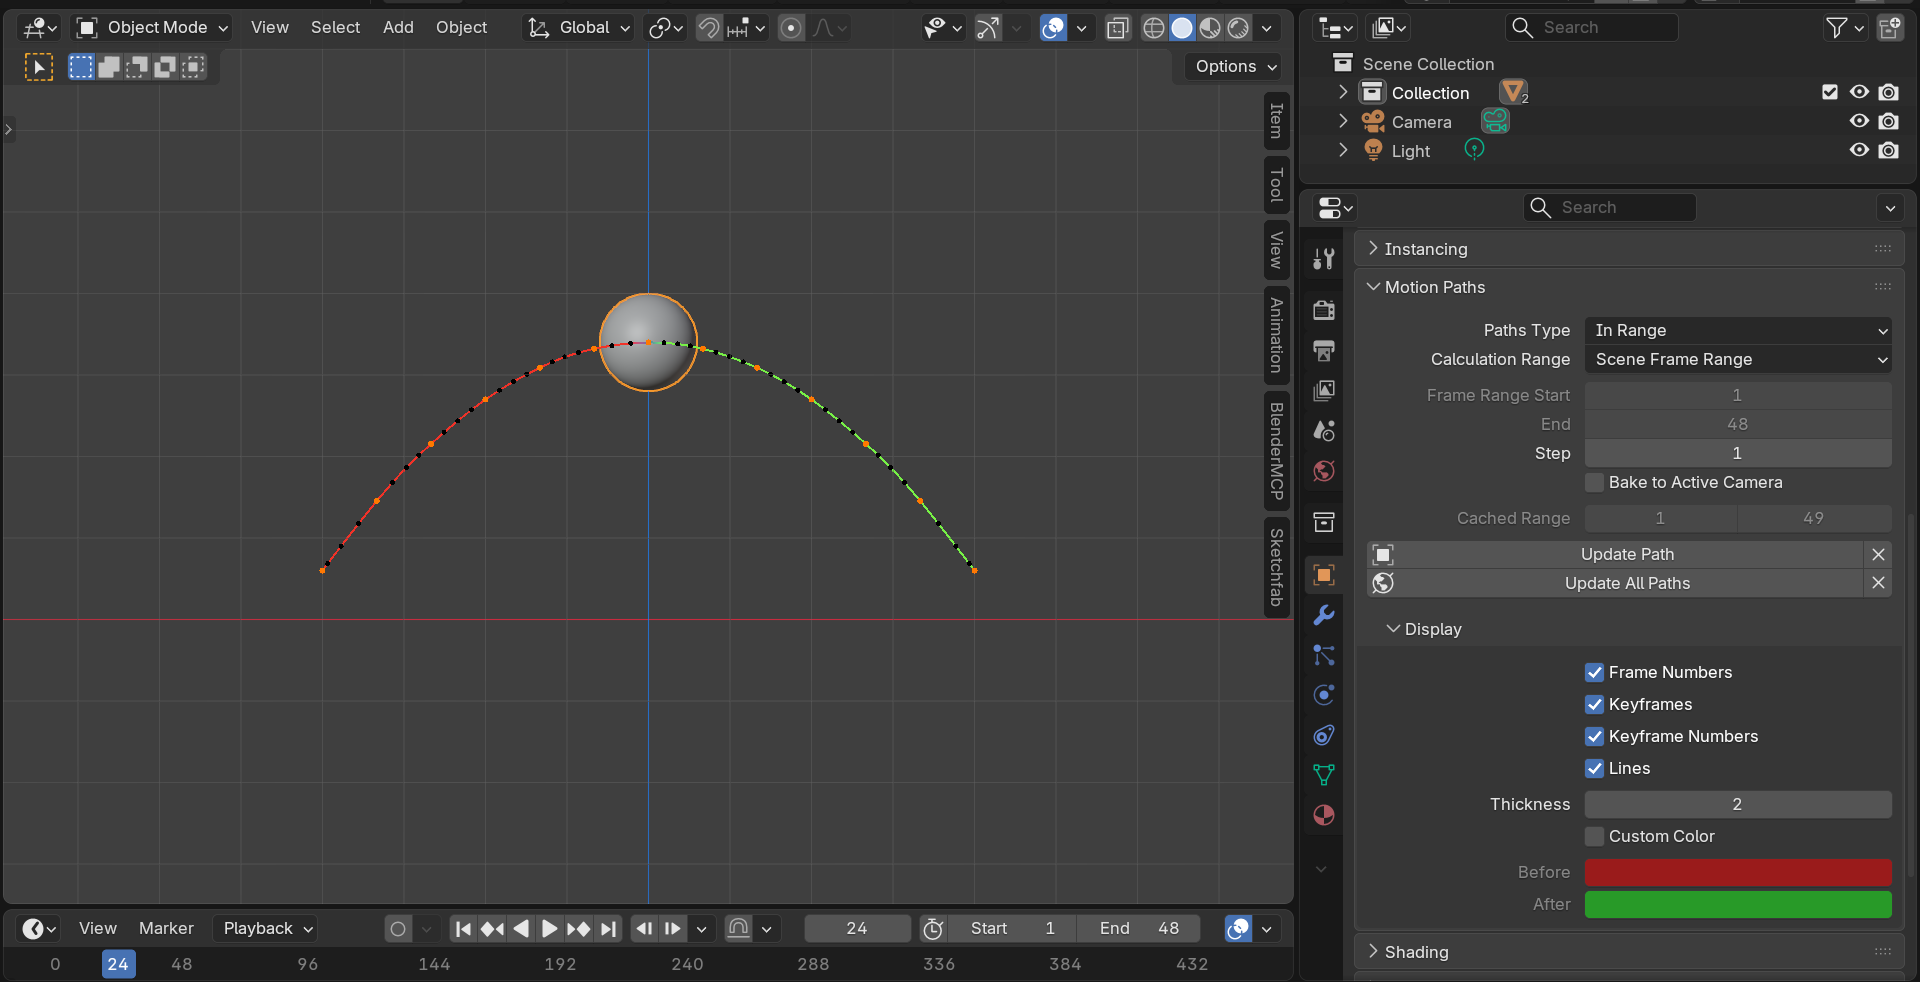
Task: Expand the Collection tree item
Action: coord(1343,92)
